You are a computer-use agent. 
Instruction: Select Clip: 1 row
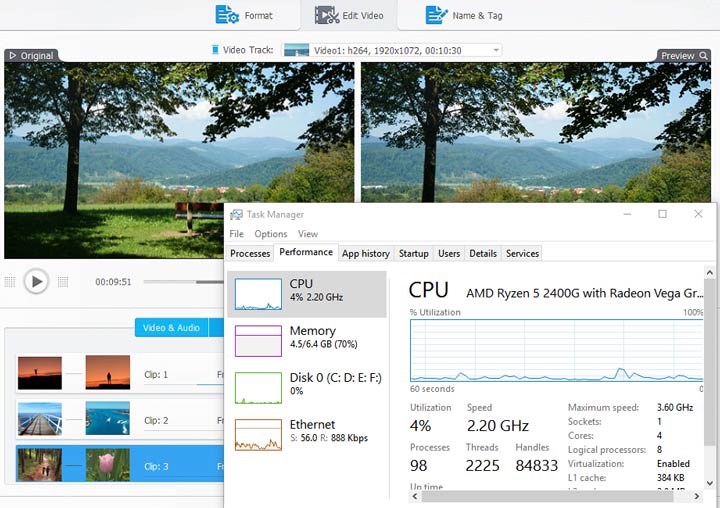[x=120, y=373]
